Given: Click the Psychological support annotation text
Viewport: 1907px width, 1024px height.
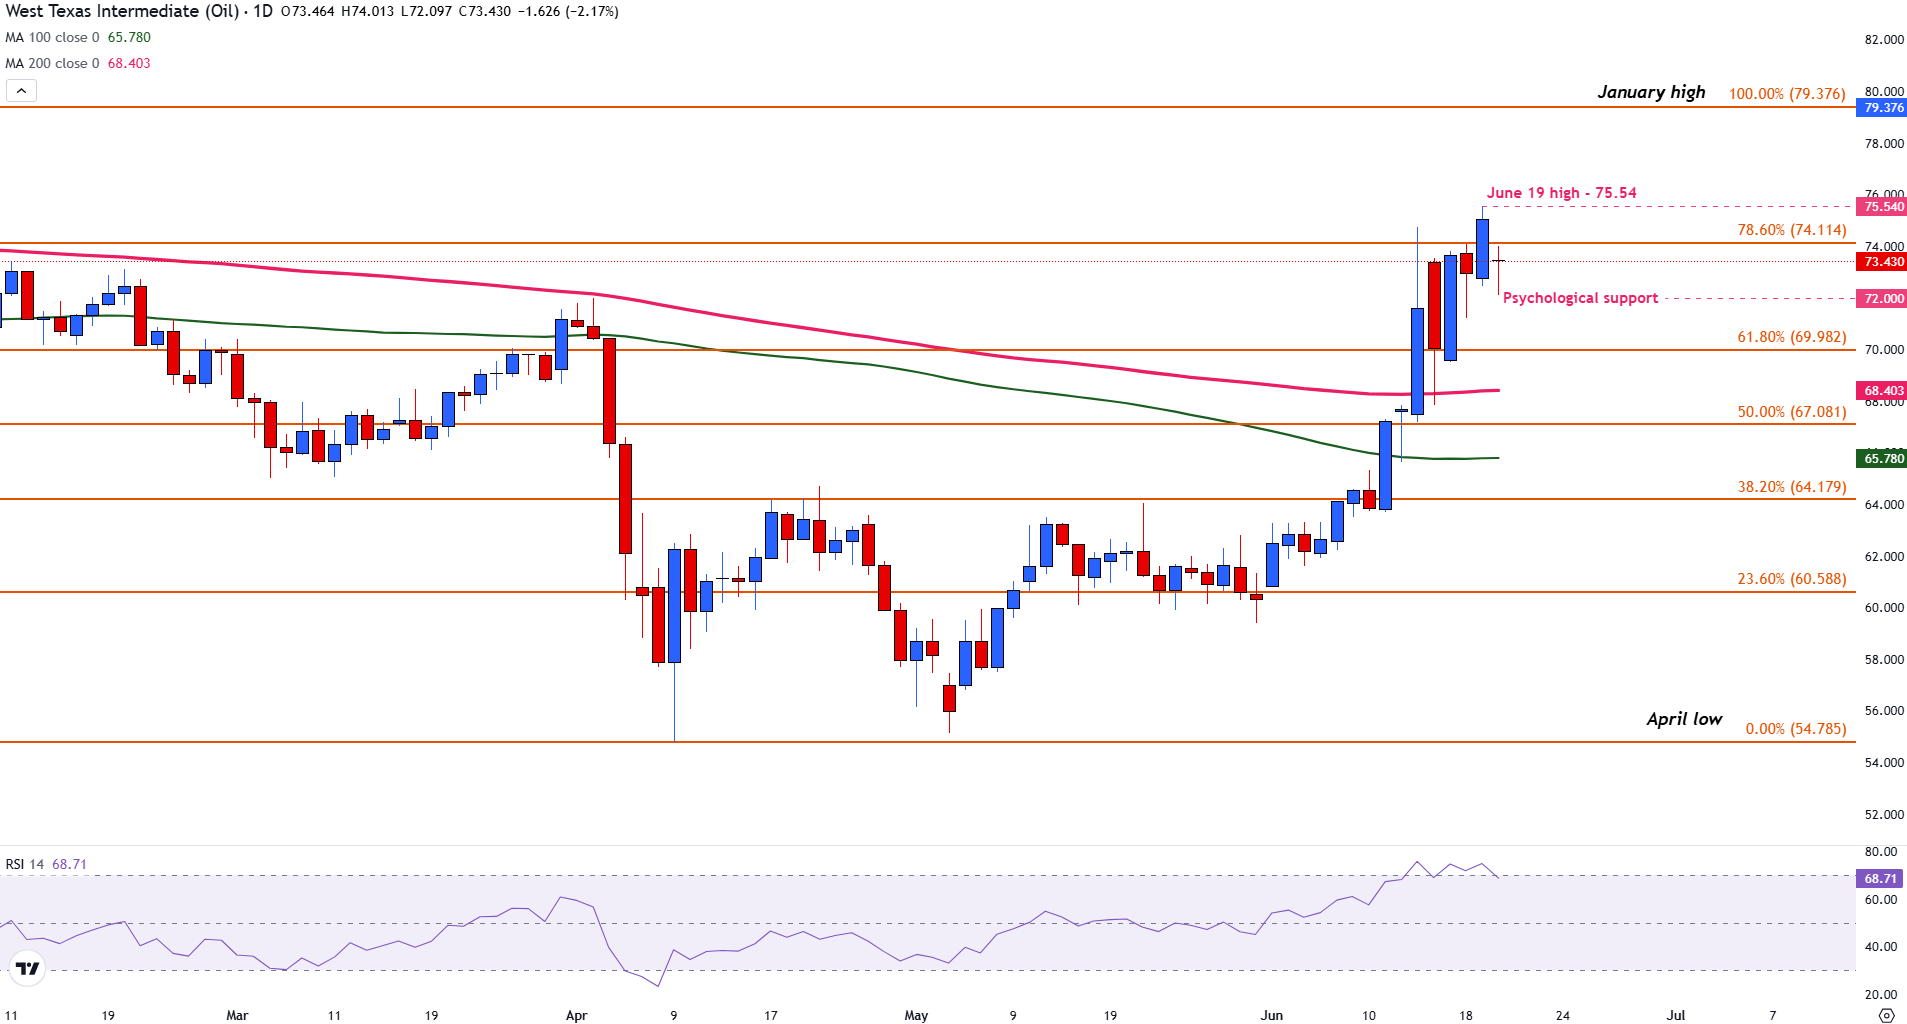Looking at the screenshot, I should point(1580,298).
